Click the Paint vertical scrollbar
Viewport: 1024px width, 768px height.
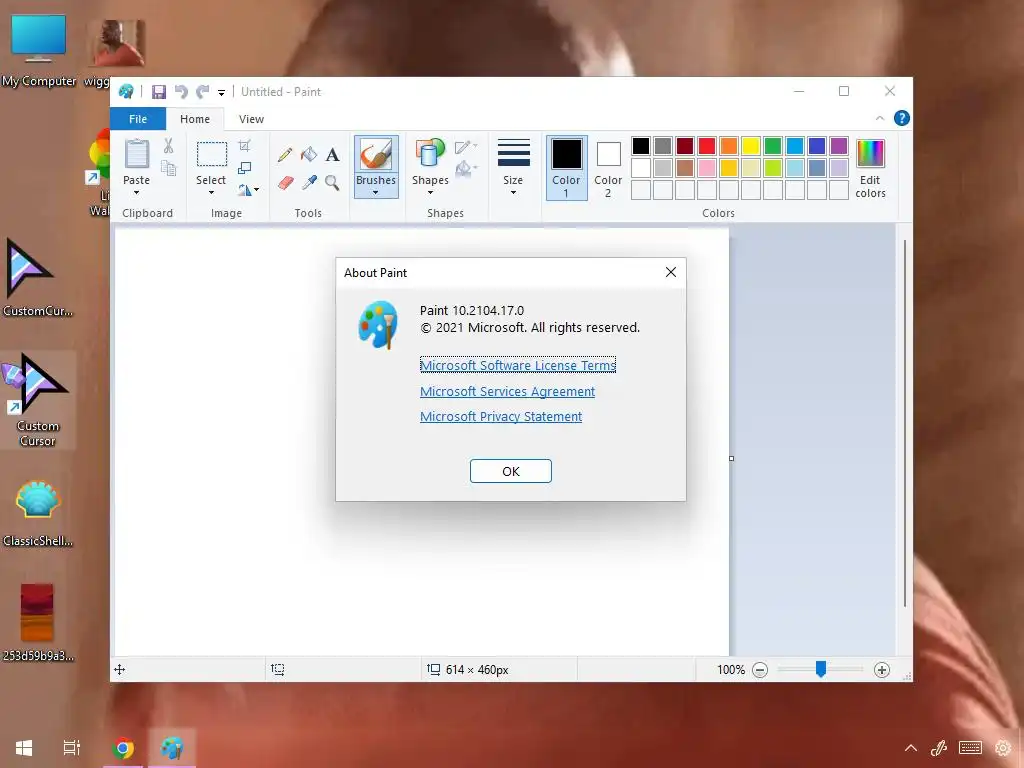[x=904, y=423]
